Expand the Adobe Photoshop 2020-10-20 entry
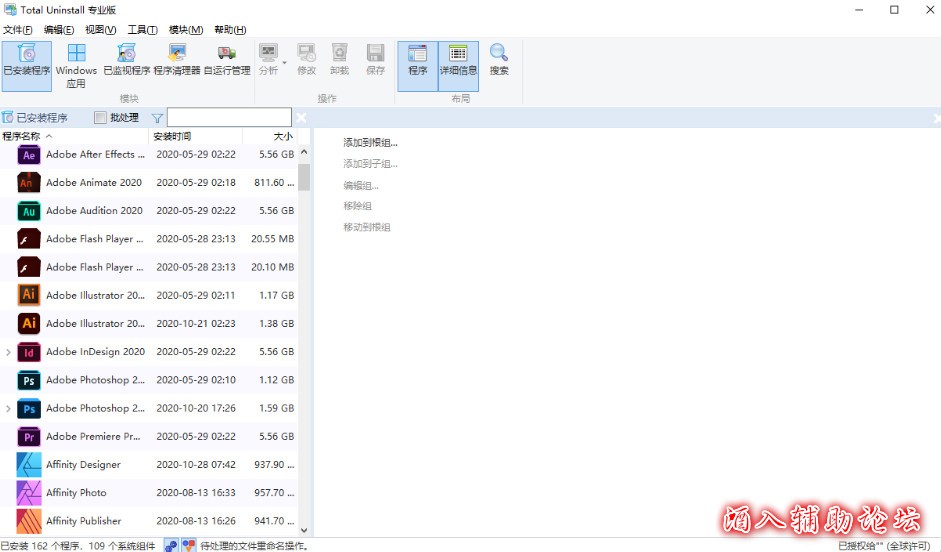 click(9, 409)
